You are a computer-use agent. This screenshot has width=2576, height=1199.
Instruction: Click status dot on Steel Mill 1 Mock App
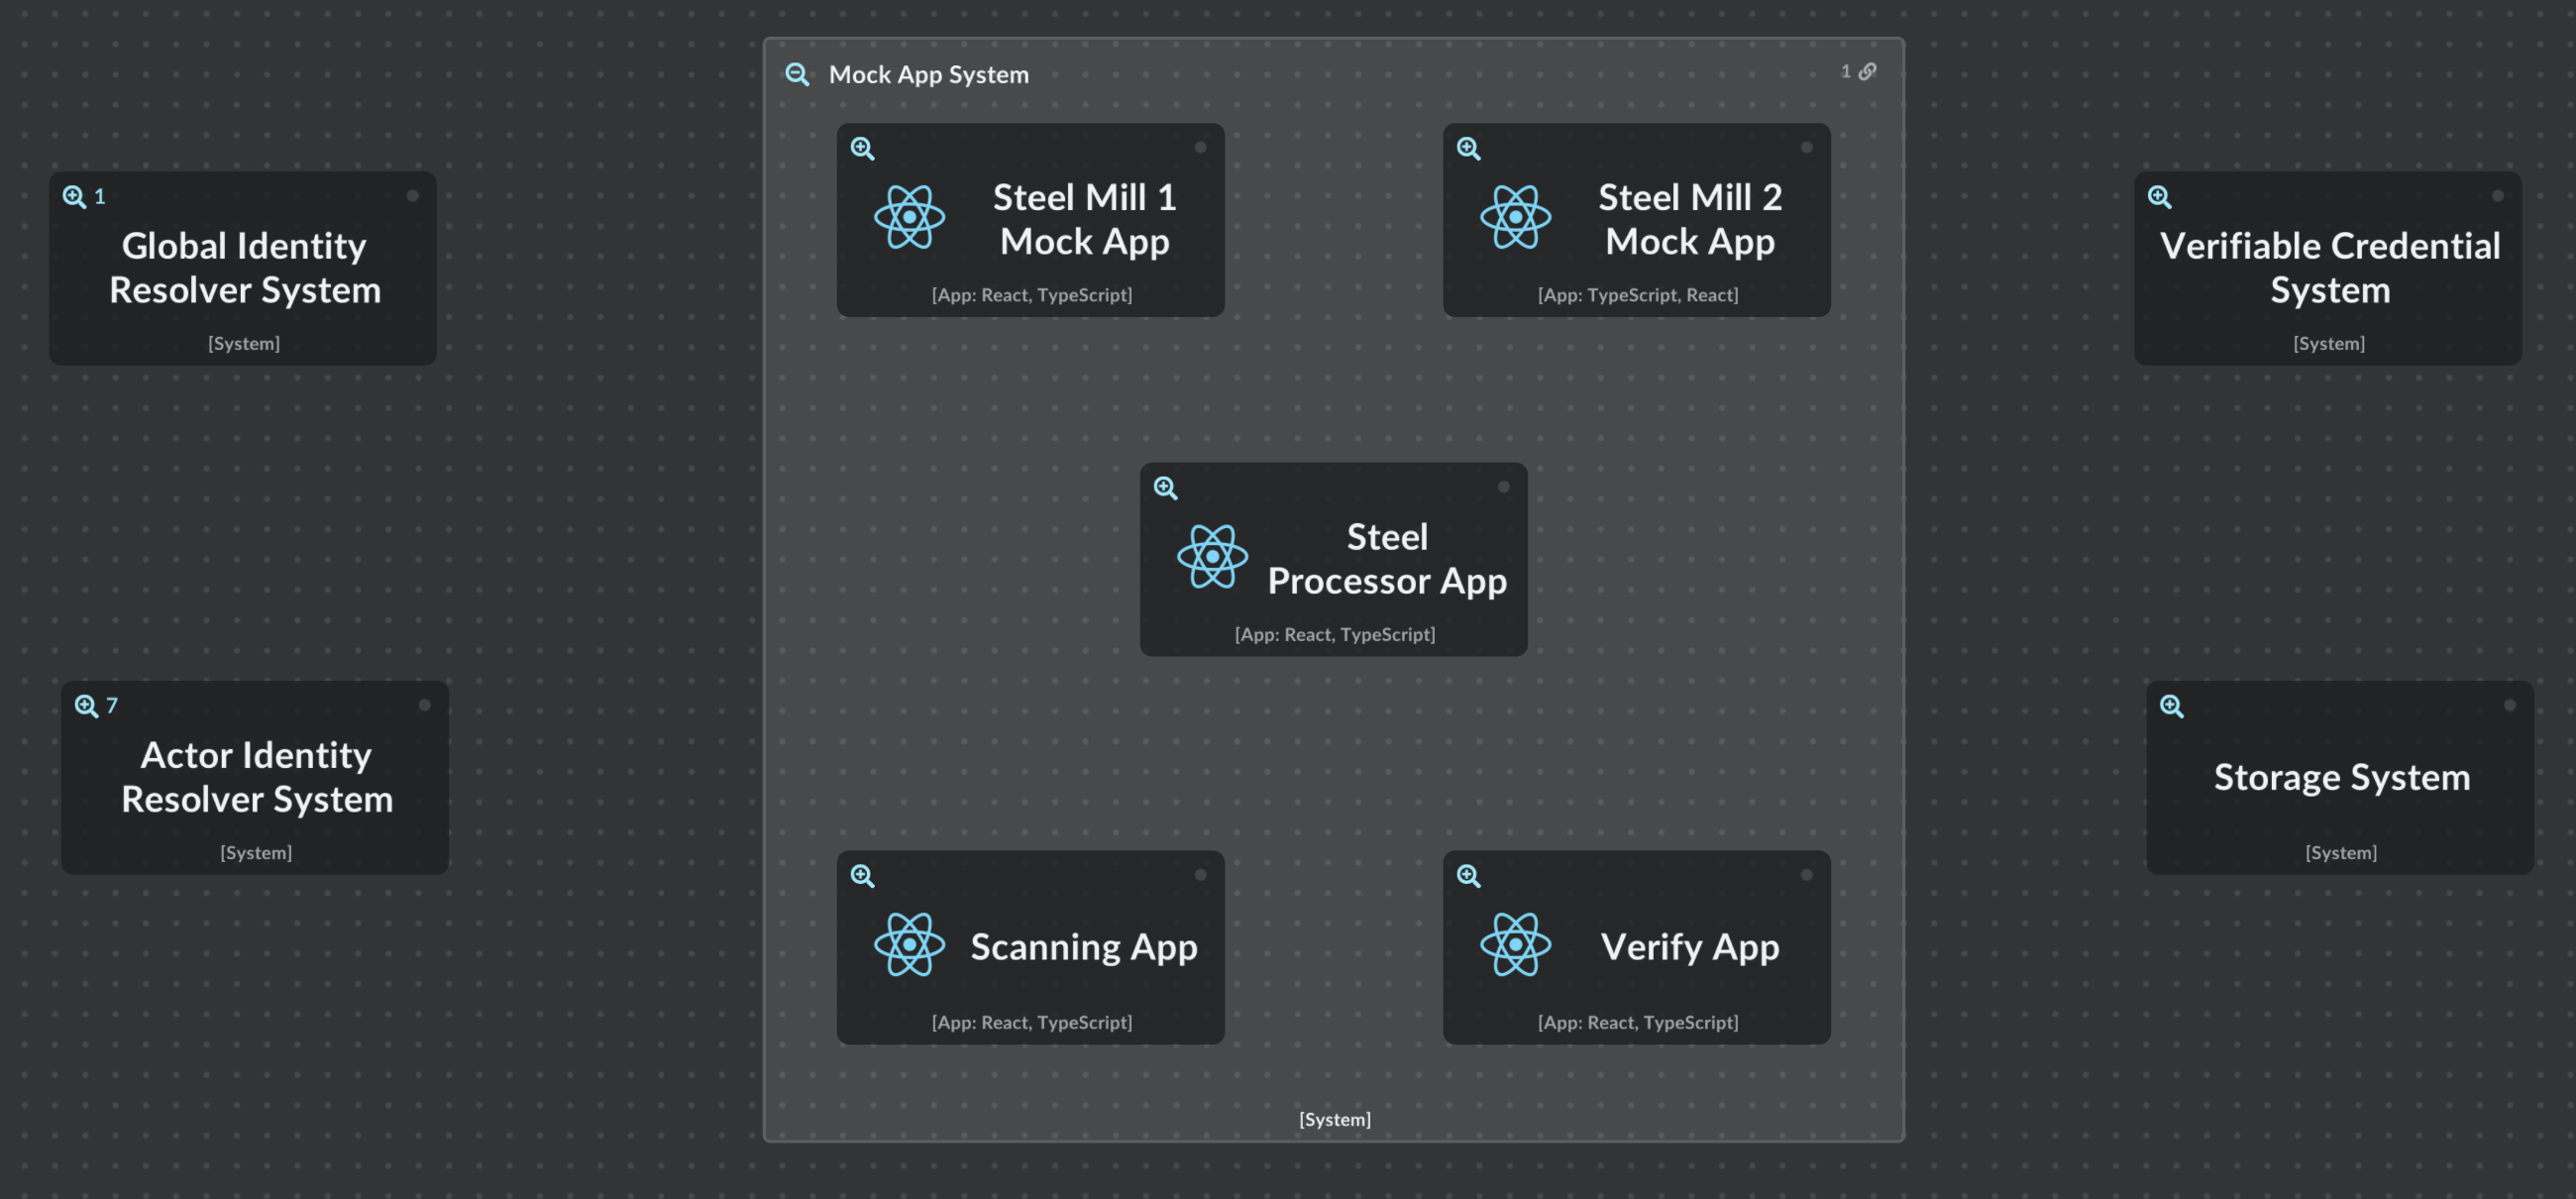pyautogui.click(x=1200, y=148)
